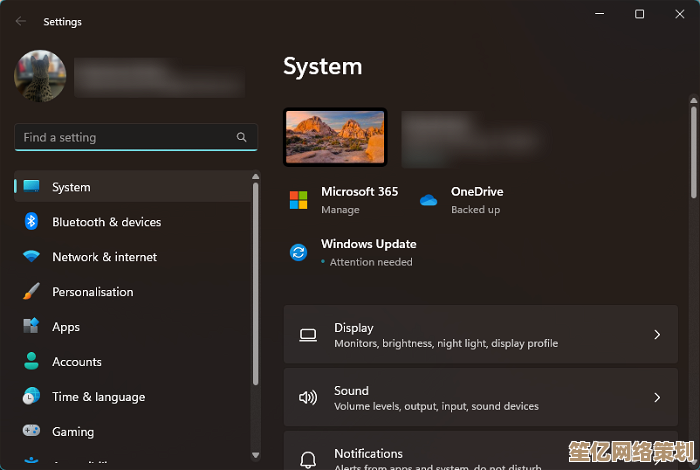Click the back arrow in Settings header
The width and height of the screenshot is (700, 470).
(x=21, y=21)
